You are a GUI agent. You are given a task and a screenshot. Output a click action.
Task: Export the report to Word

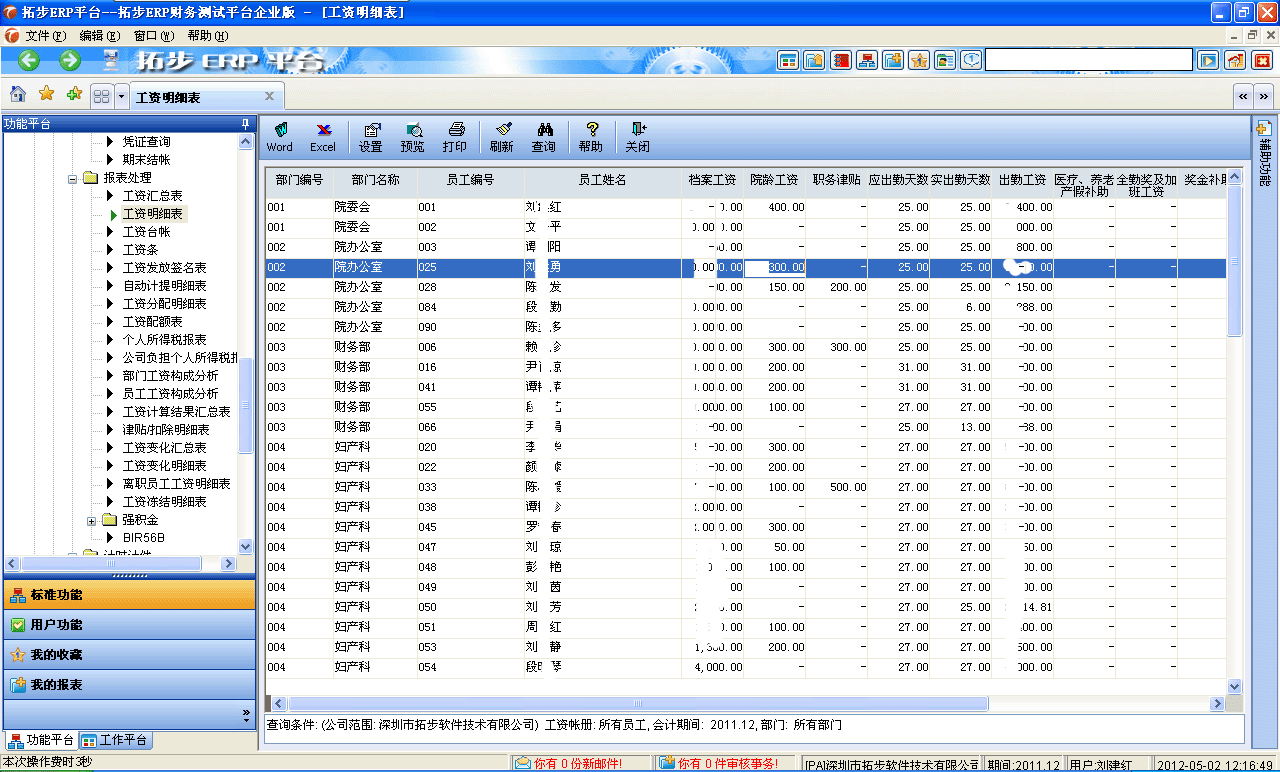pyautogui.click(x=279, y=137)
